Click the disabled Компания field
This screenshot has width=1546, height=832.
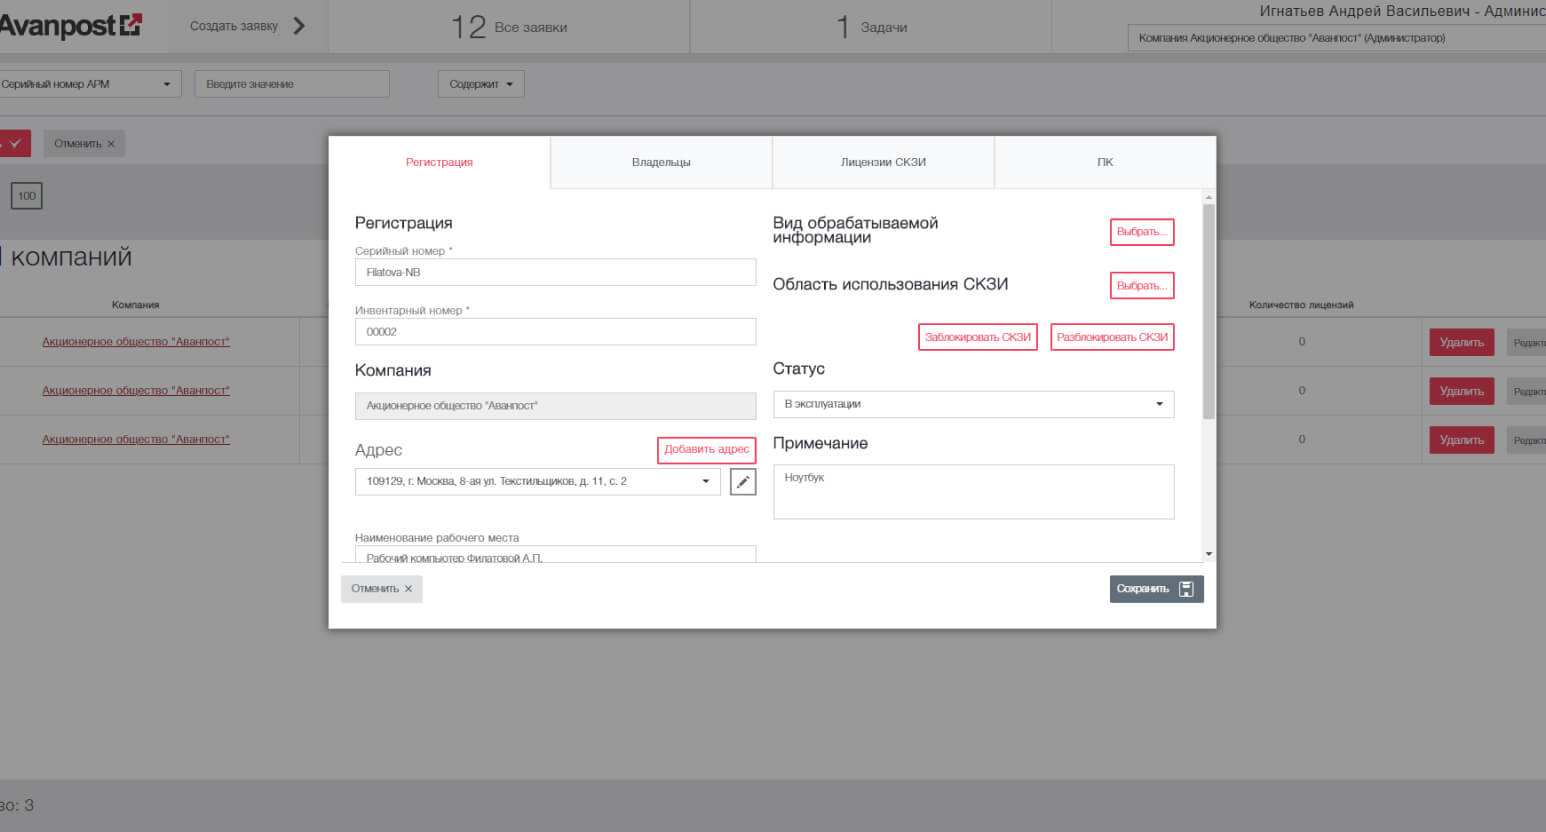(555, 406)
